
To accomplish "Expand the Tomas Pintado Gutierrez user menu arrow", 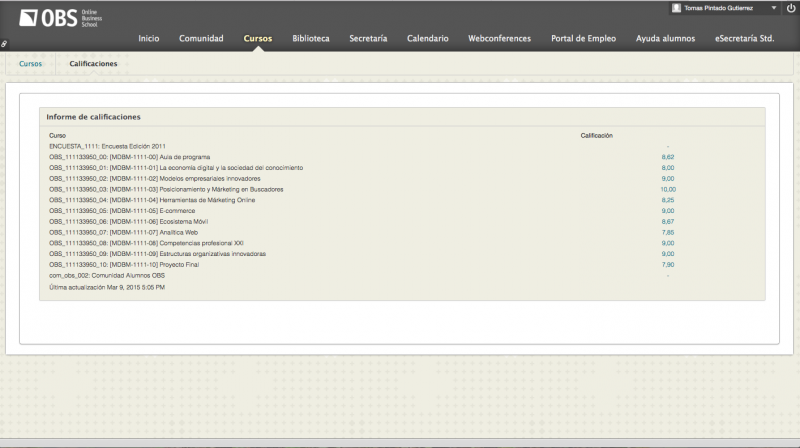I will click(x=775, y=8).
